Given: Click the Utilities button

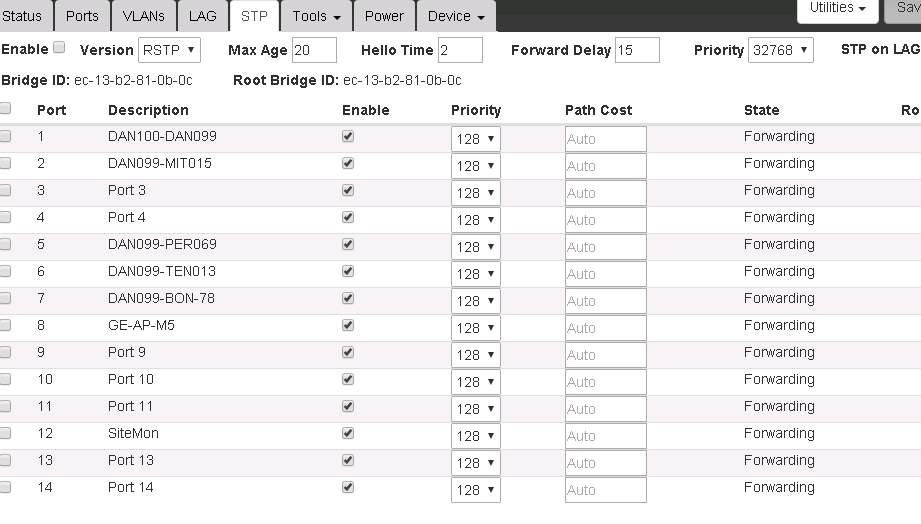Looking at the screenshot, I should pyautogui.click(x=837, y=9).
